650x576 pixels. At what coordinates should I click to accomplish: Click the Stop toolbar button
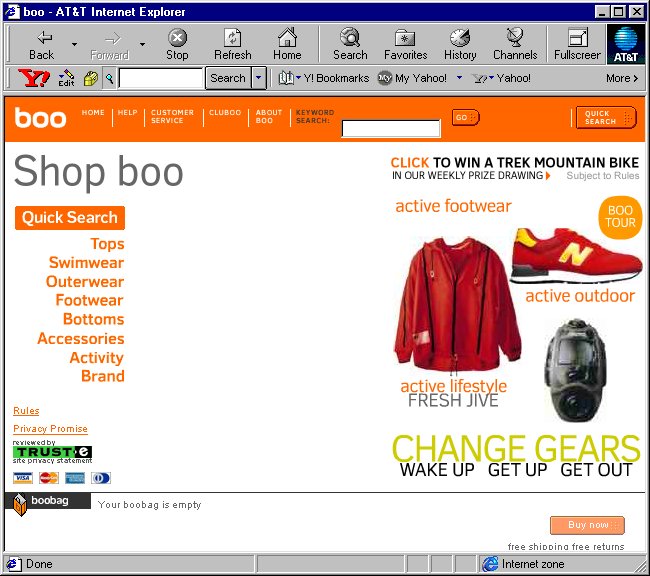tap(177, 44)
